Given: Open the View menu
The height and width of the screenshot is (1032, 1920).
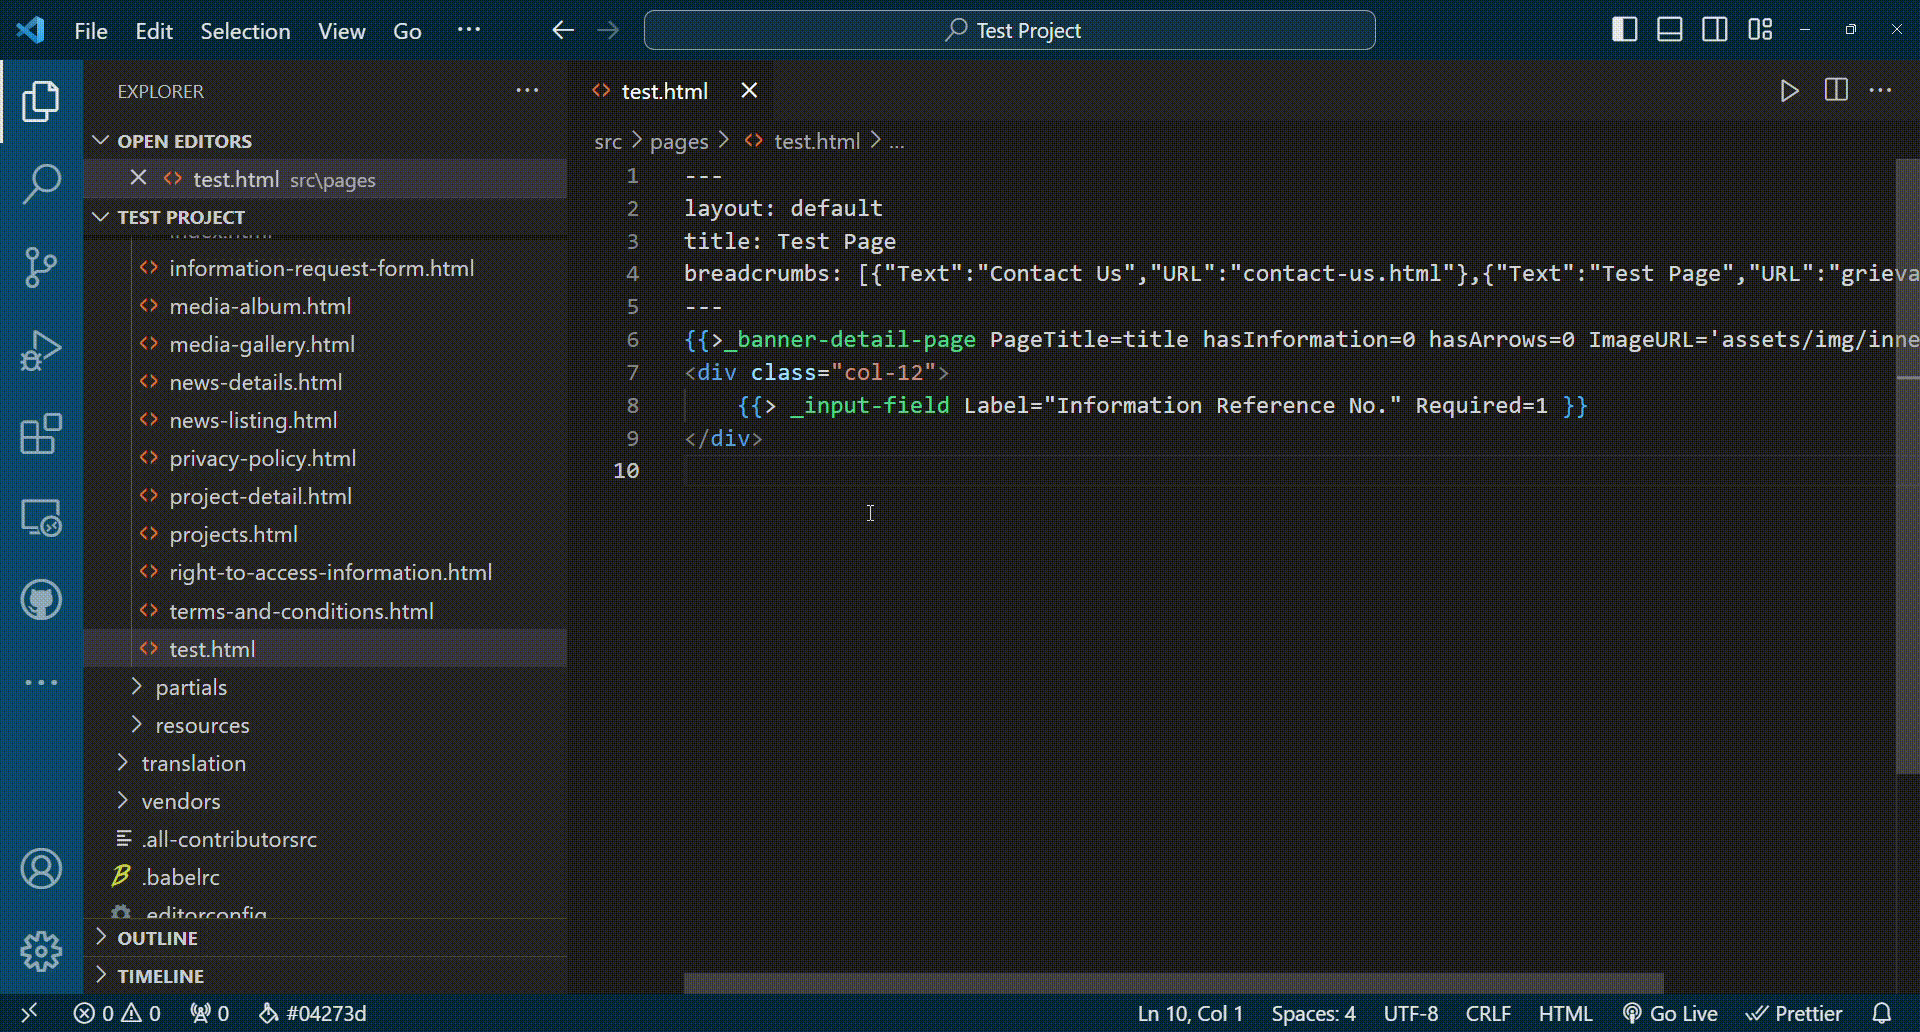Looking at the screenshot, I should (342, 31).
